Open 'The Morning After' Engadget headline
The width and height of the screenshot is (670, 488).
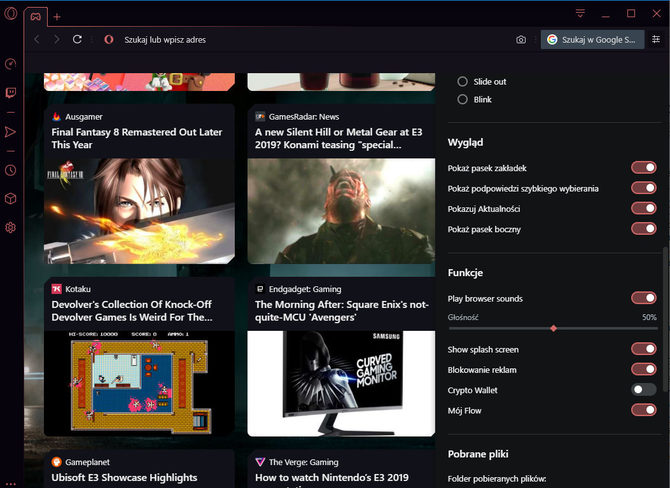click(x=341, y=311)
